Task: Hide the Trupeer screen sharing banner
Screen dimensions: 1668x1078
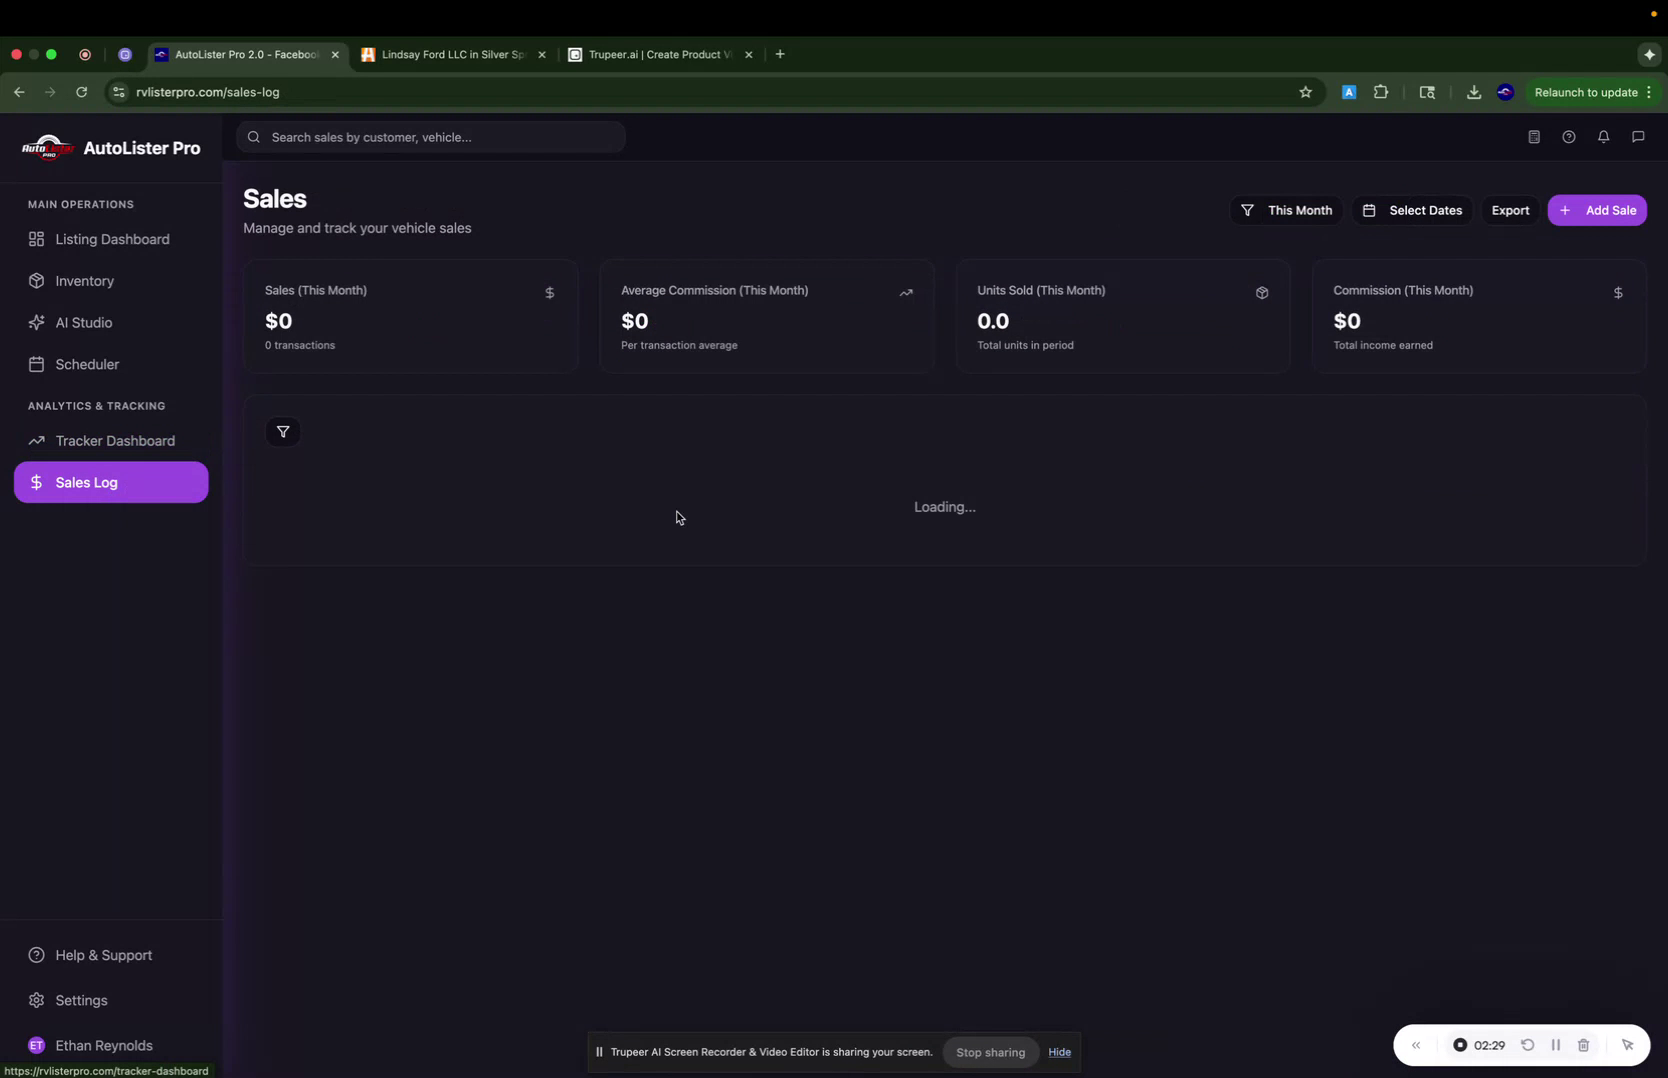Action: (1059, 1052)
